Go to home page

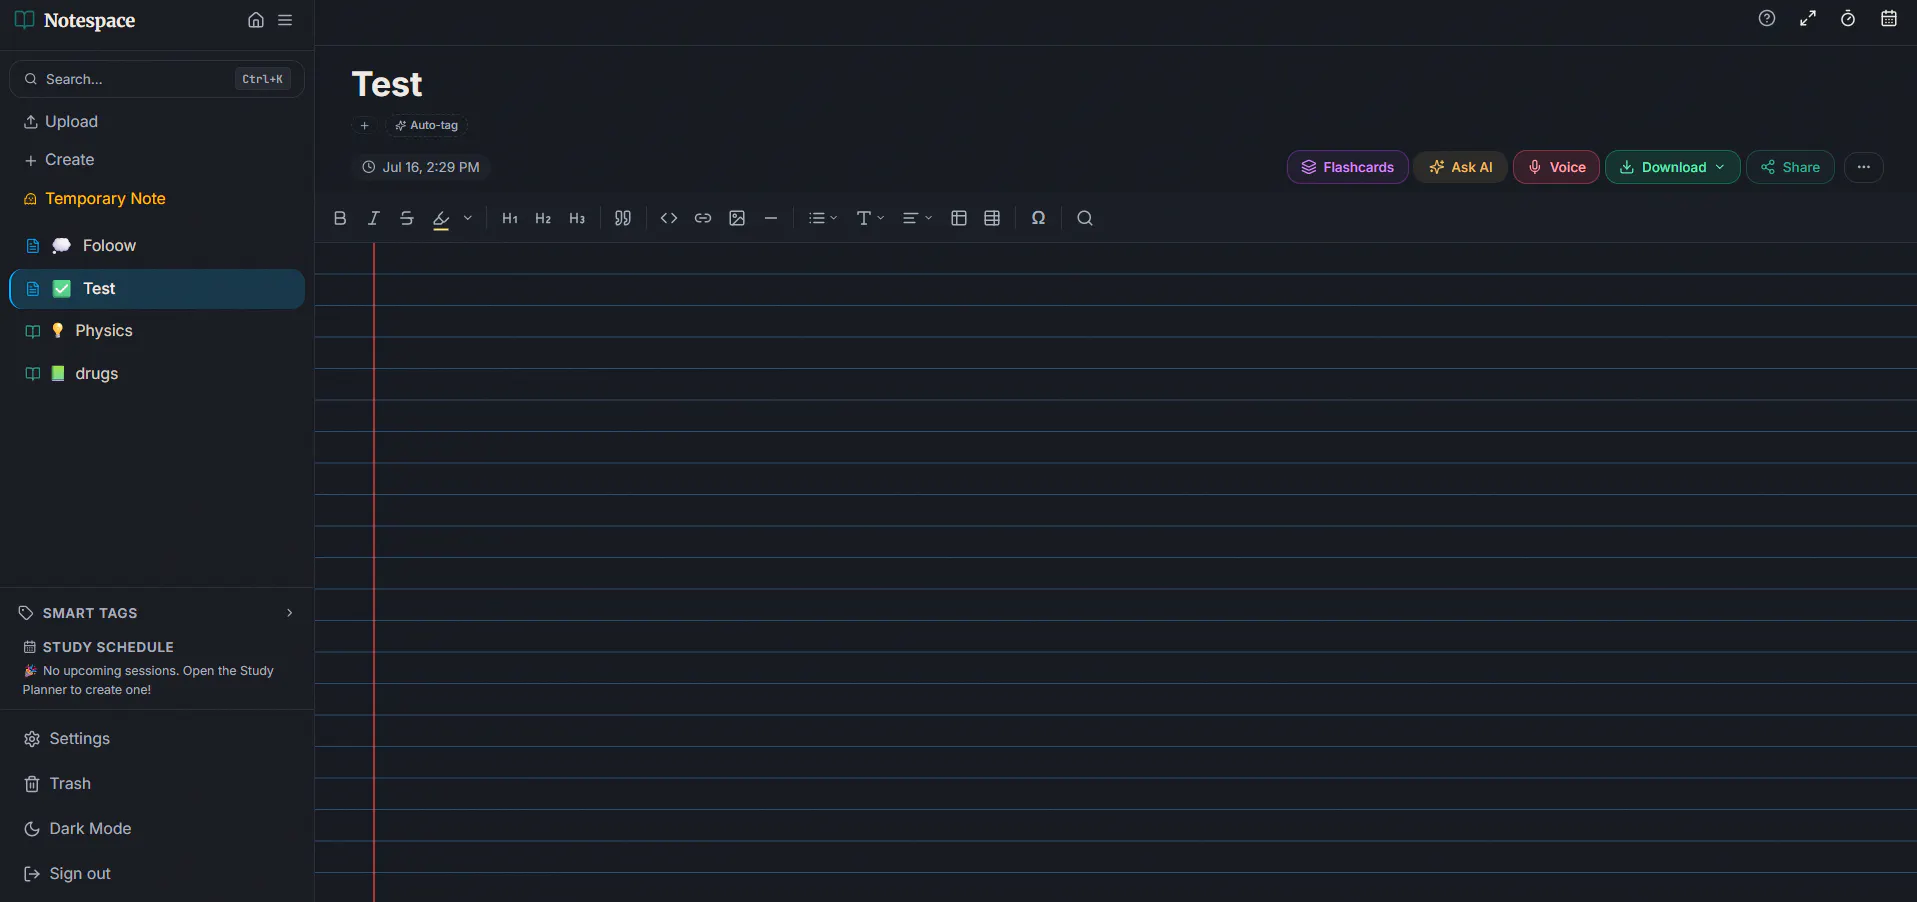point(256,20)
